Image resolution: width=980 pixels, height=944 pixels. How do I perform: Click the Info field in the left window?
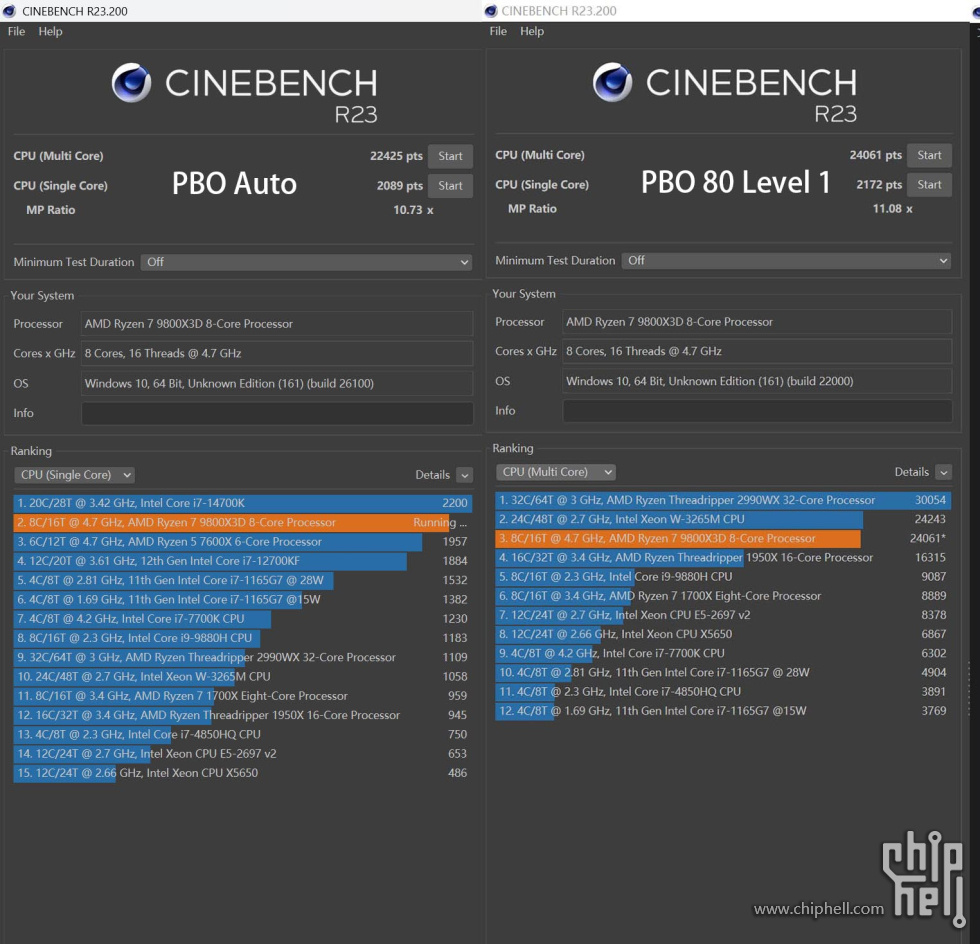click(277, 413)
